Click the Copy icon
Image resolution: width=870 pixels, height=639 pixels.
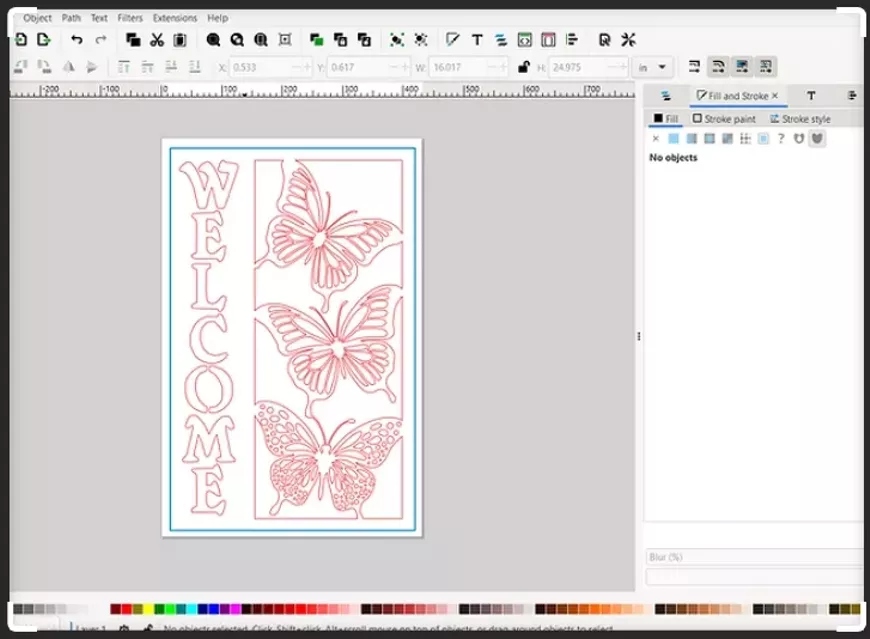(133, 39)
